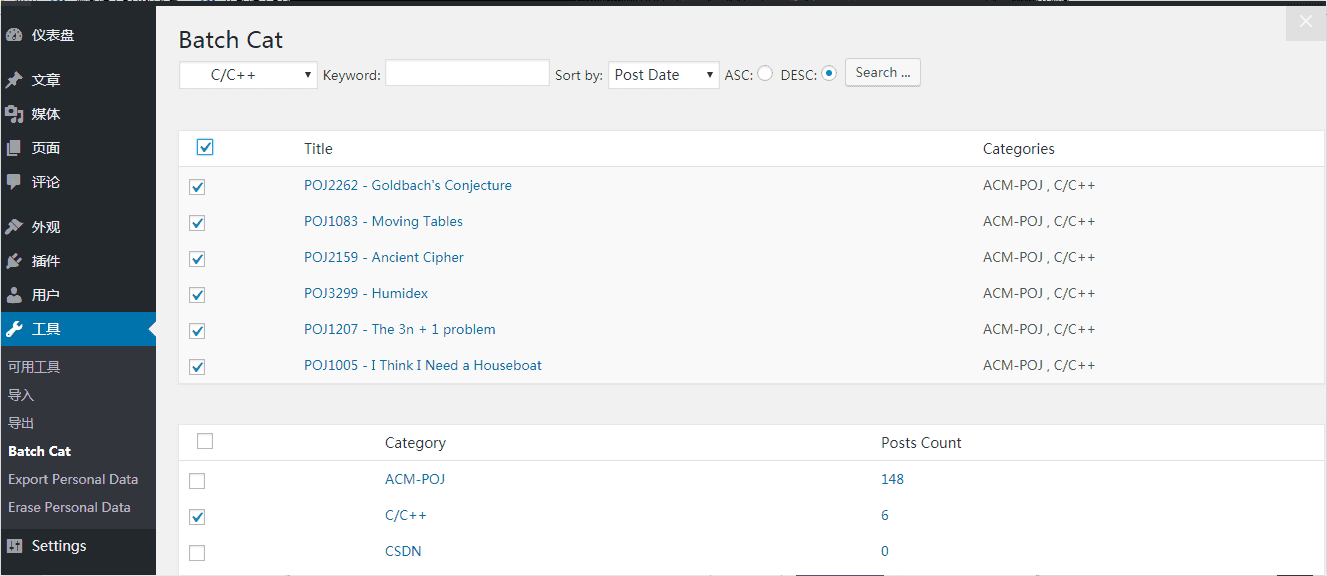Open the C/C++ category filter dropdown

(x=248, y=75)
